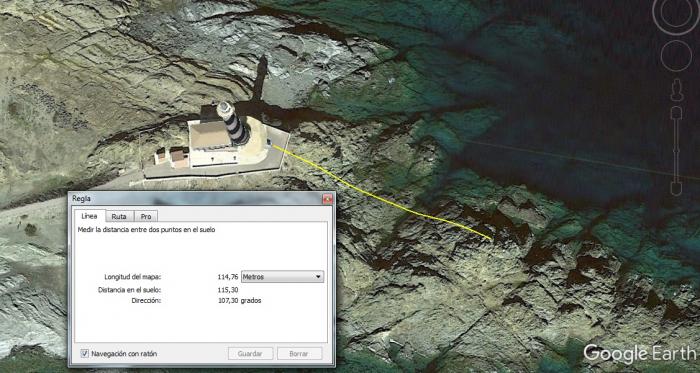Click the look-around compass ring control

tap(677, 13)
